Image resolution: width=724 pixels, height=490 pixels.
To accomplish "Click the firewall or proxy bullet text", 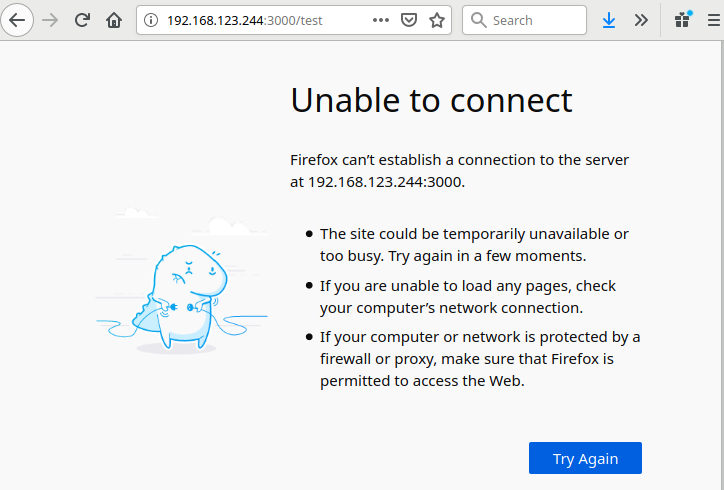I will tap(480, 358).
